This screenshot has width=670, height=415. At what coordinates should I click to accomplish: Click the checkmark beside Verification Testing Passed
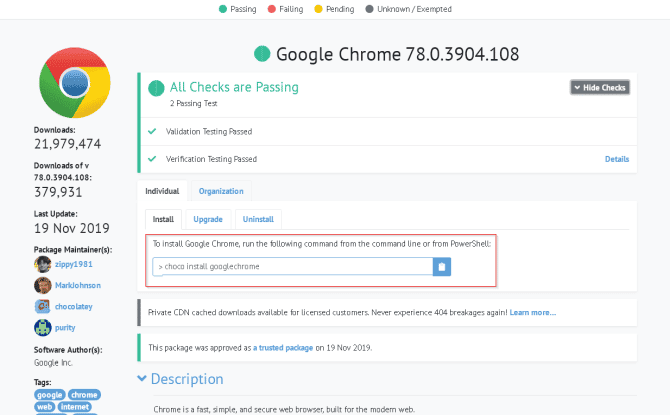[152, 159]
